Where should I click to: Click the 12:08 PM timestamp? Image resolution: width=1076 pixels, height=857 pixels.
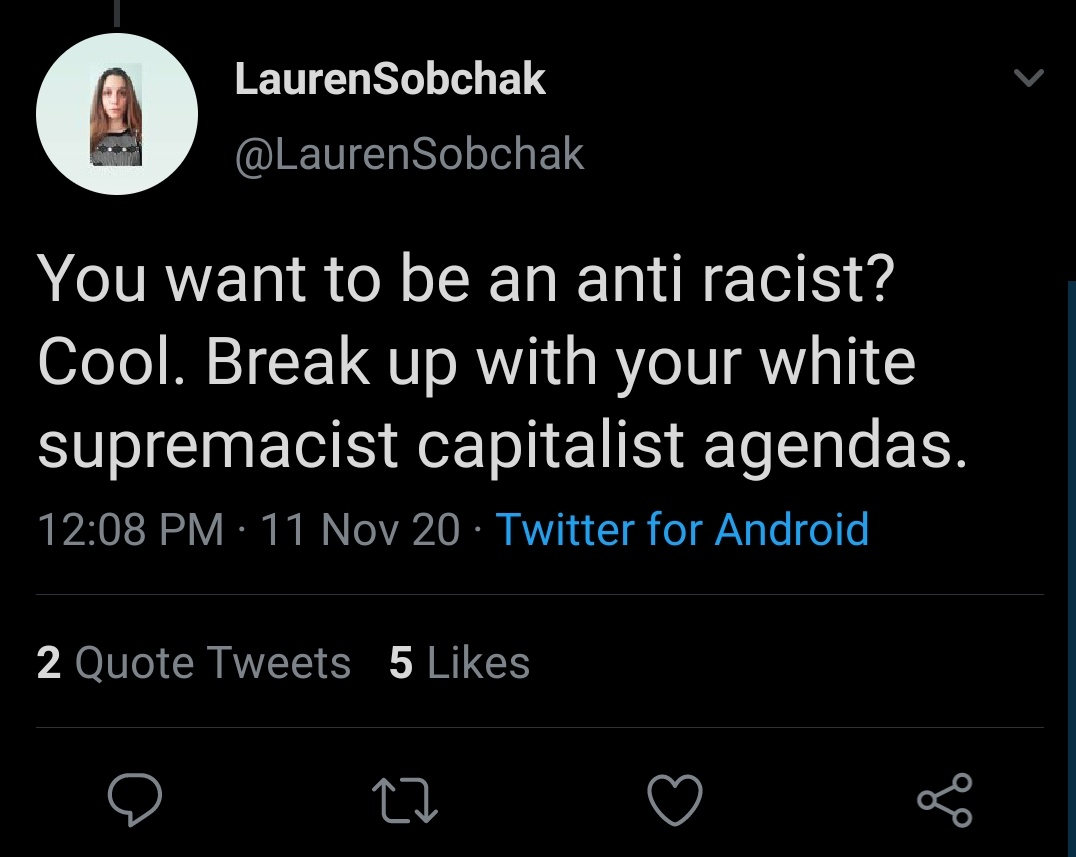pyautogui.click(x=131, y=529)
